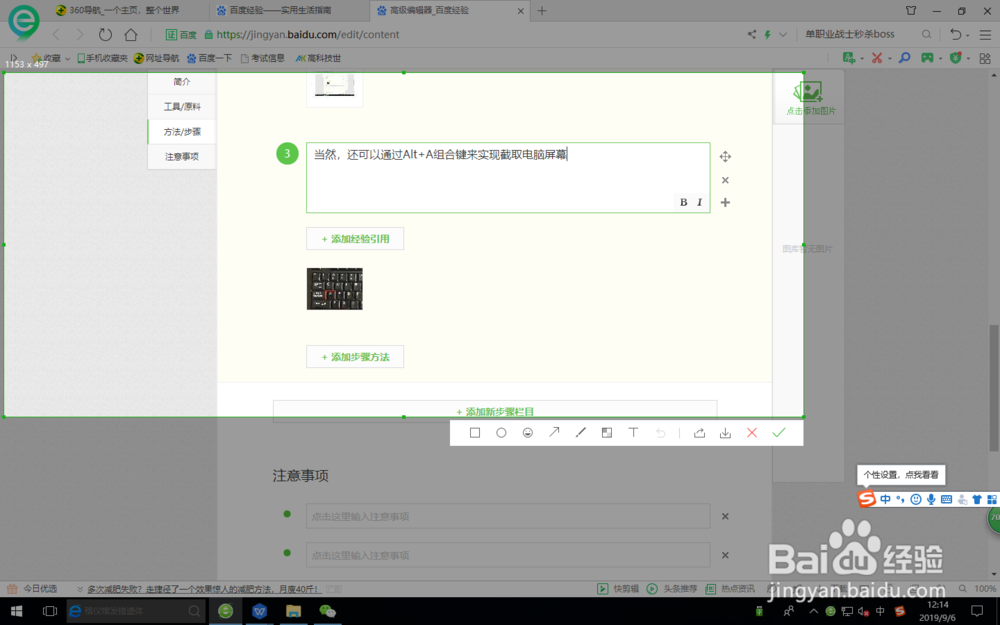Click the keyboard thumbnail under step 3
This screenshot has height=625, width=1000.
coord(335,289)
